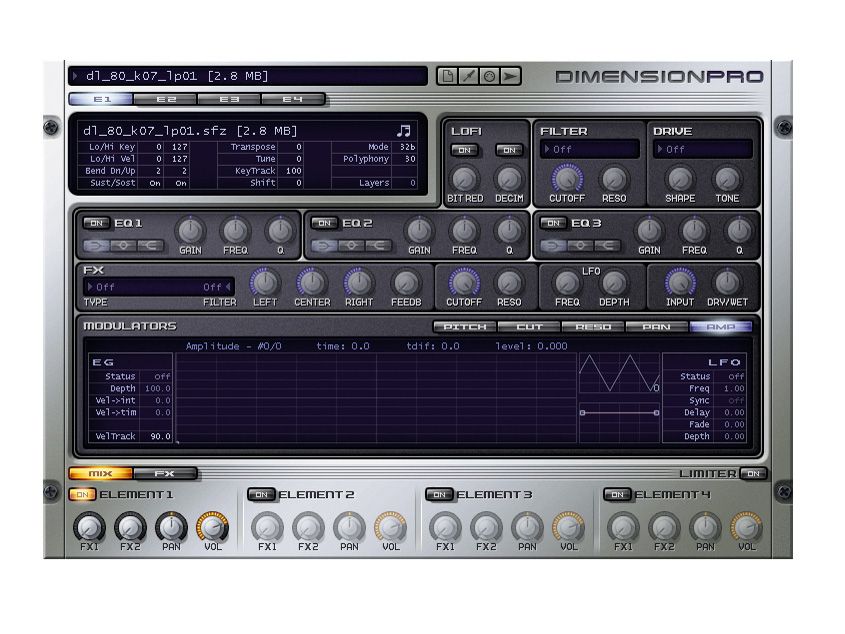The image size is (845, 634).
Task: Select the PAN modulator tab
Action: click(x=656, y=327)
